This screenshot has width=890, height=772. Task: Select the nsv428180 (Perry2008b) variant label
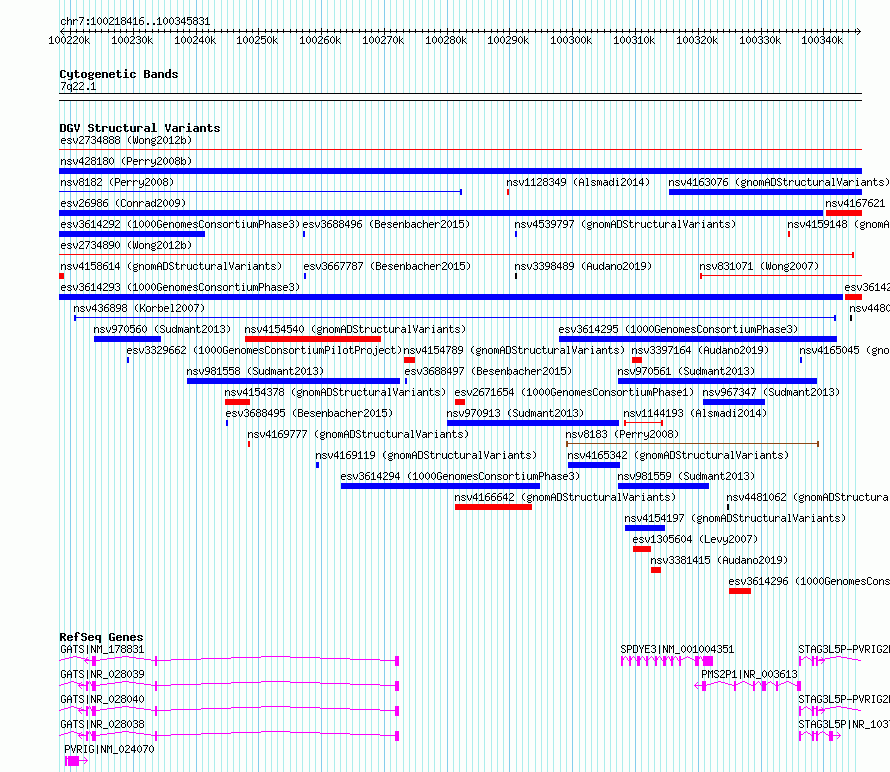(126, 161)
